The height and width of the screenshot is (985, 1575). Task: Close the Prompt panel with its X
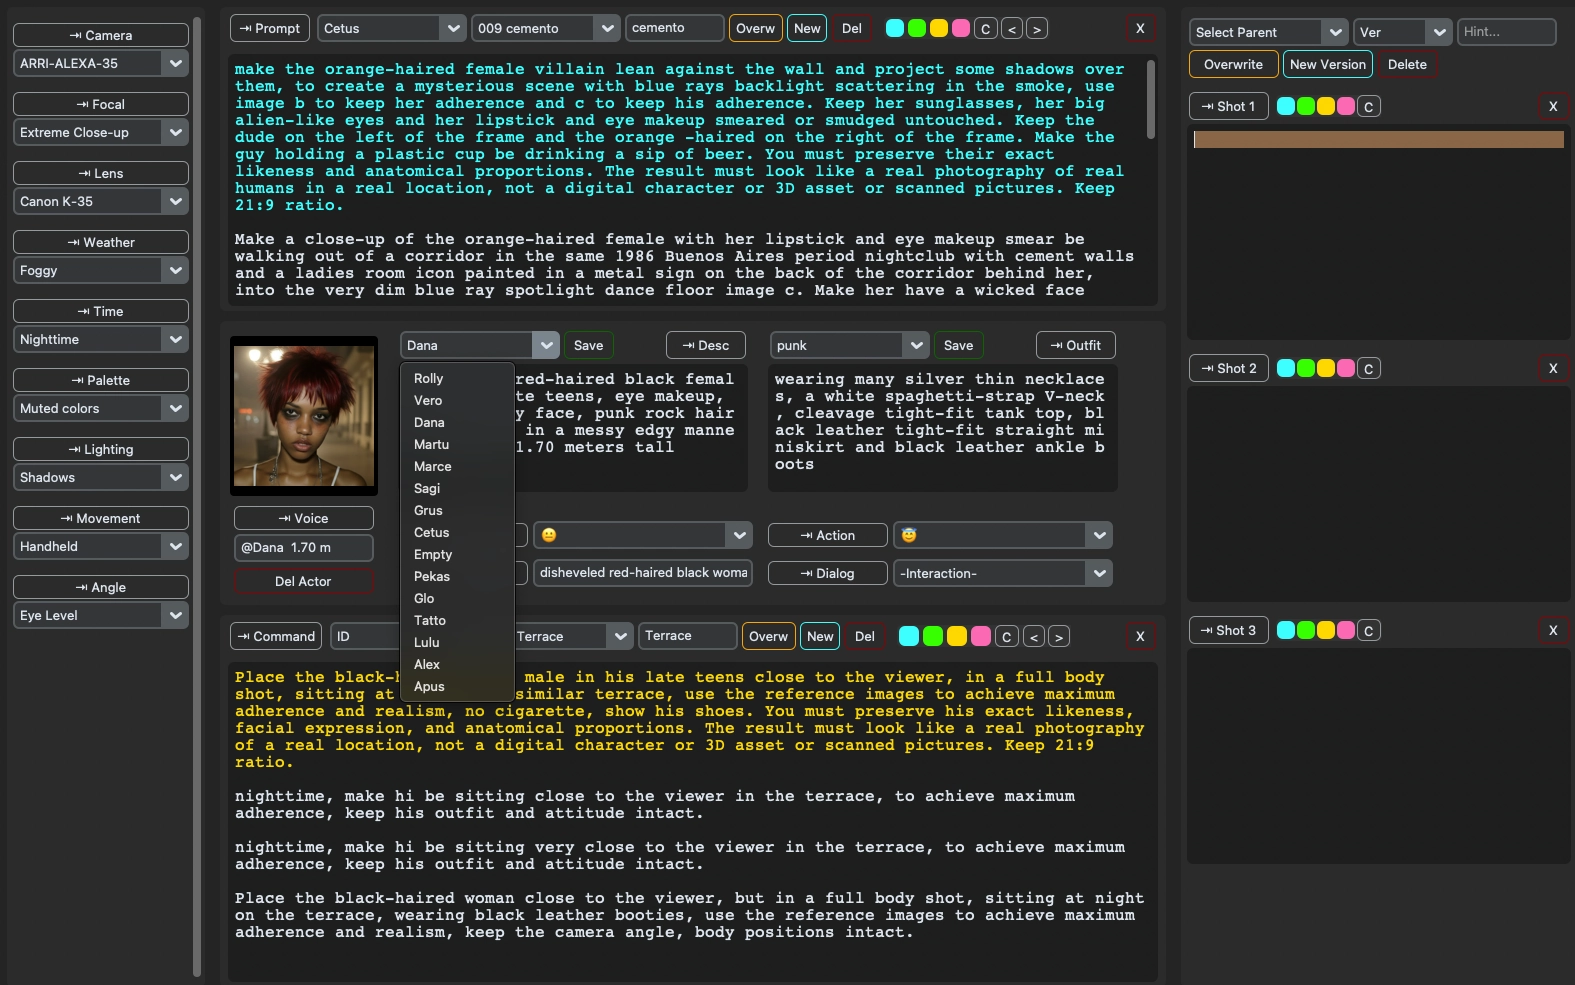point(1140,28)
